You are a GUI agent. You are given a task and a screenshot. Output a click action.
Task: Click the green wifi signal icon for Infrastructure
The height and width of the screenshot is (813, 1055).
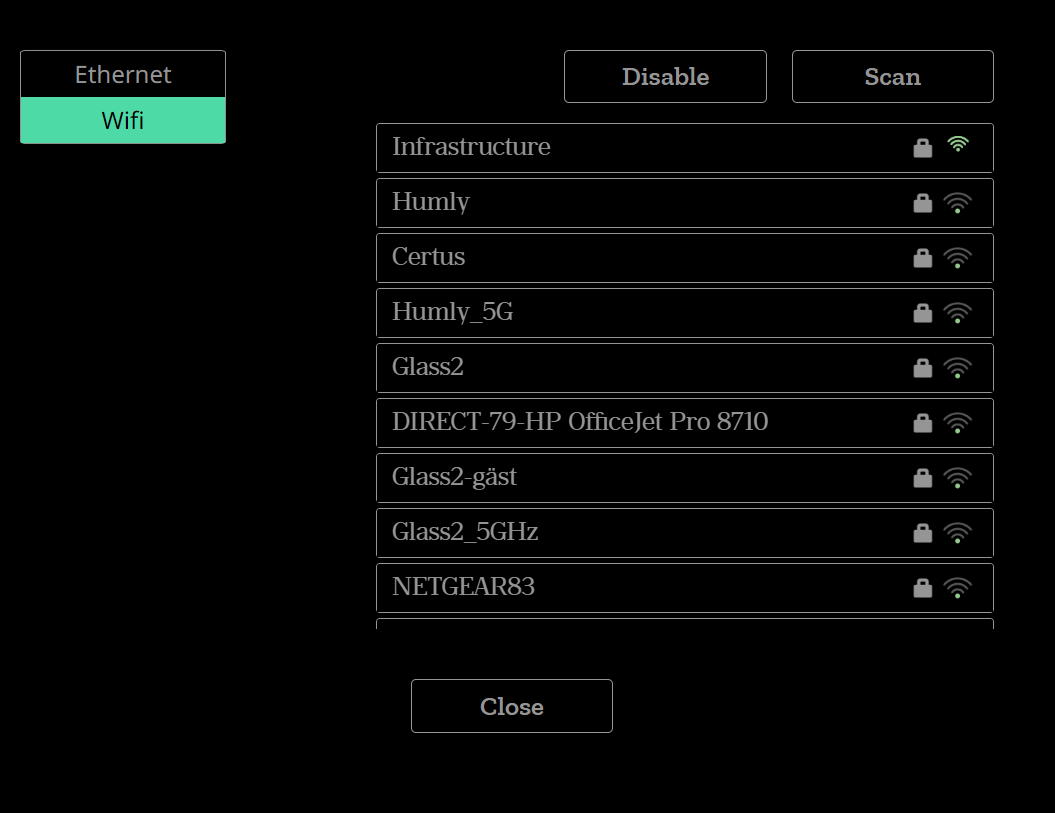pyautogui.click(x=958, y=144)
